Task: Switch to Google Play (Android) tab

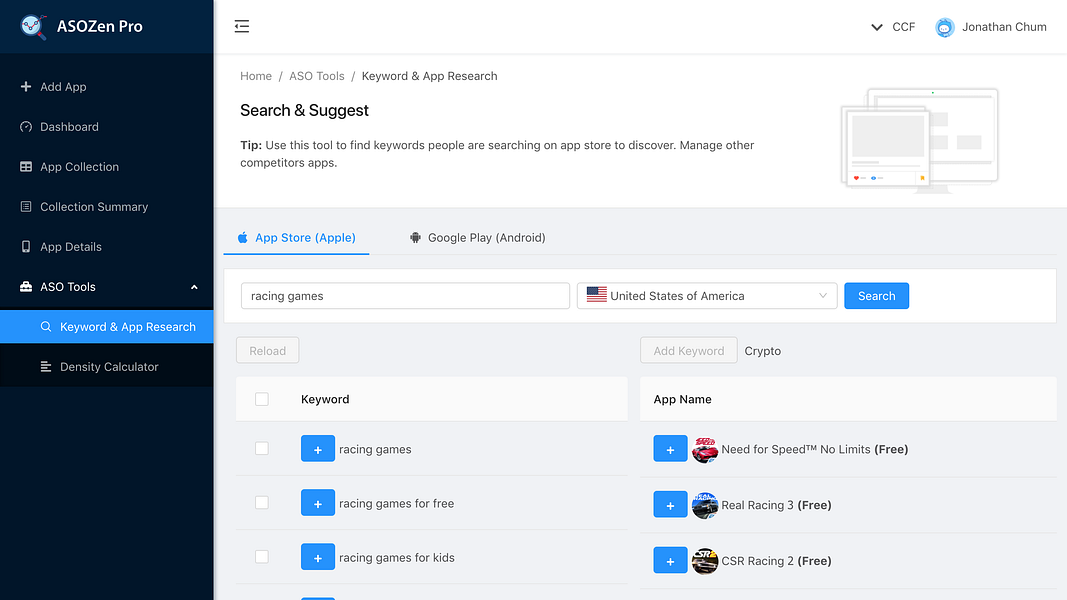Action: click(478, 237)
